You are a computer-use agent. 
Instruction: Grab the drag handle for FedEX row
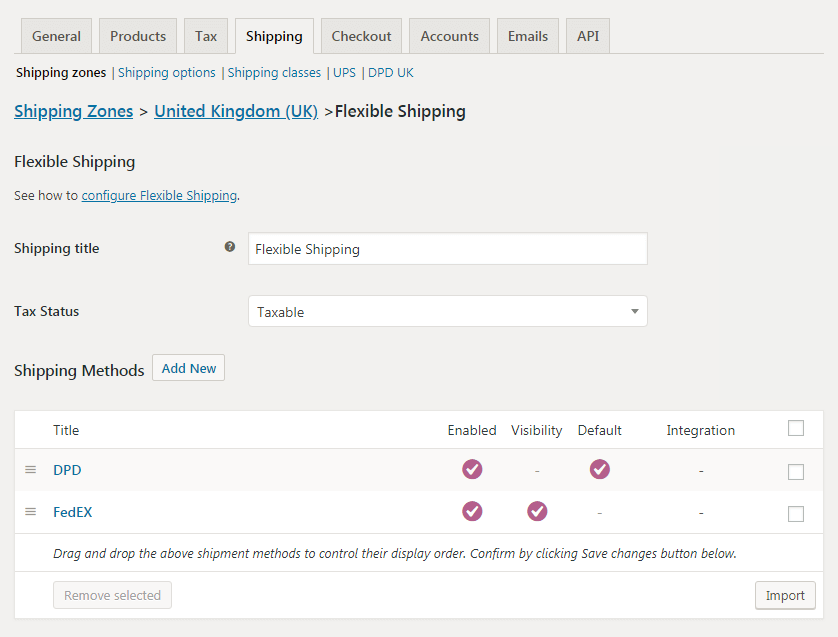[30, 512]
